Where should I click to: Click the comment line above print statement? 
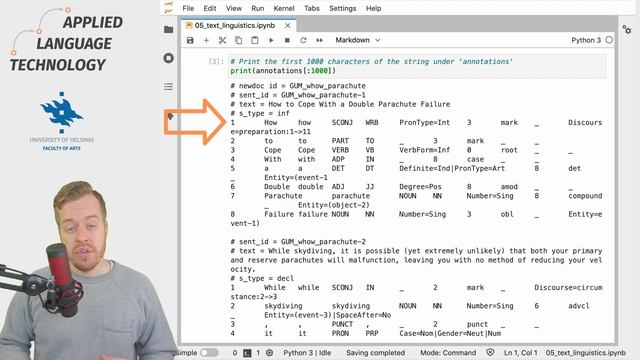(371, 62)
